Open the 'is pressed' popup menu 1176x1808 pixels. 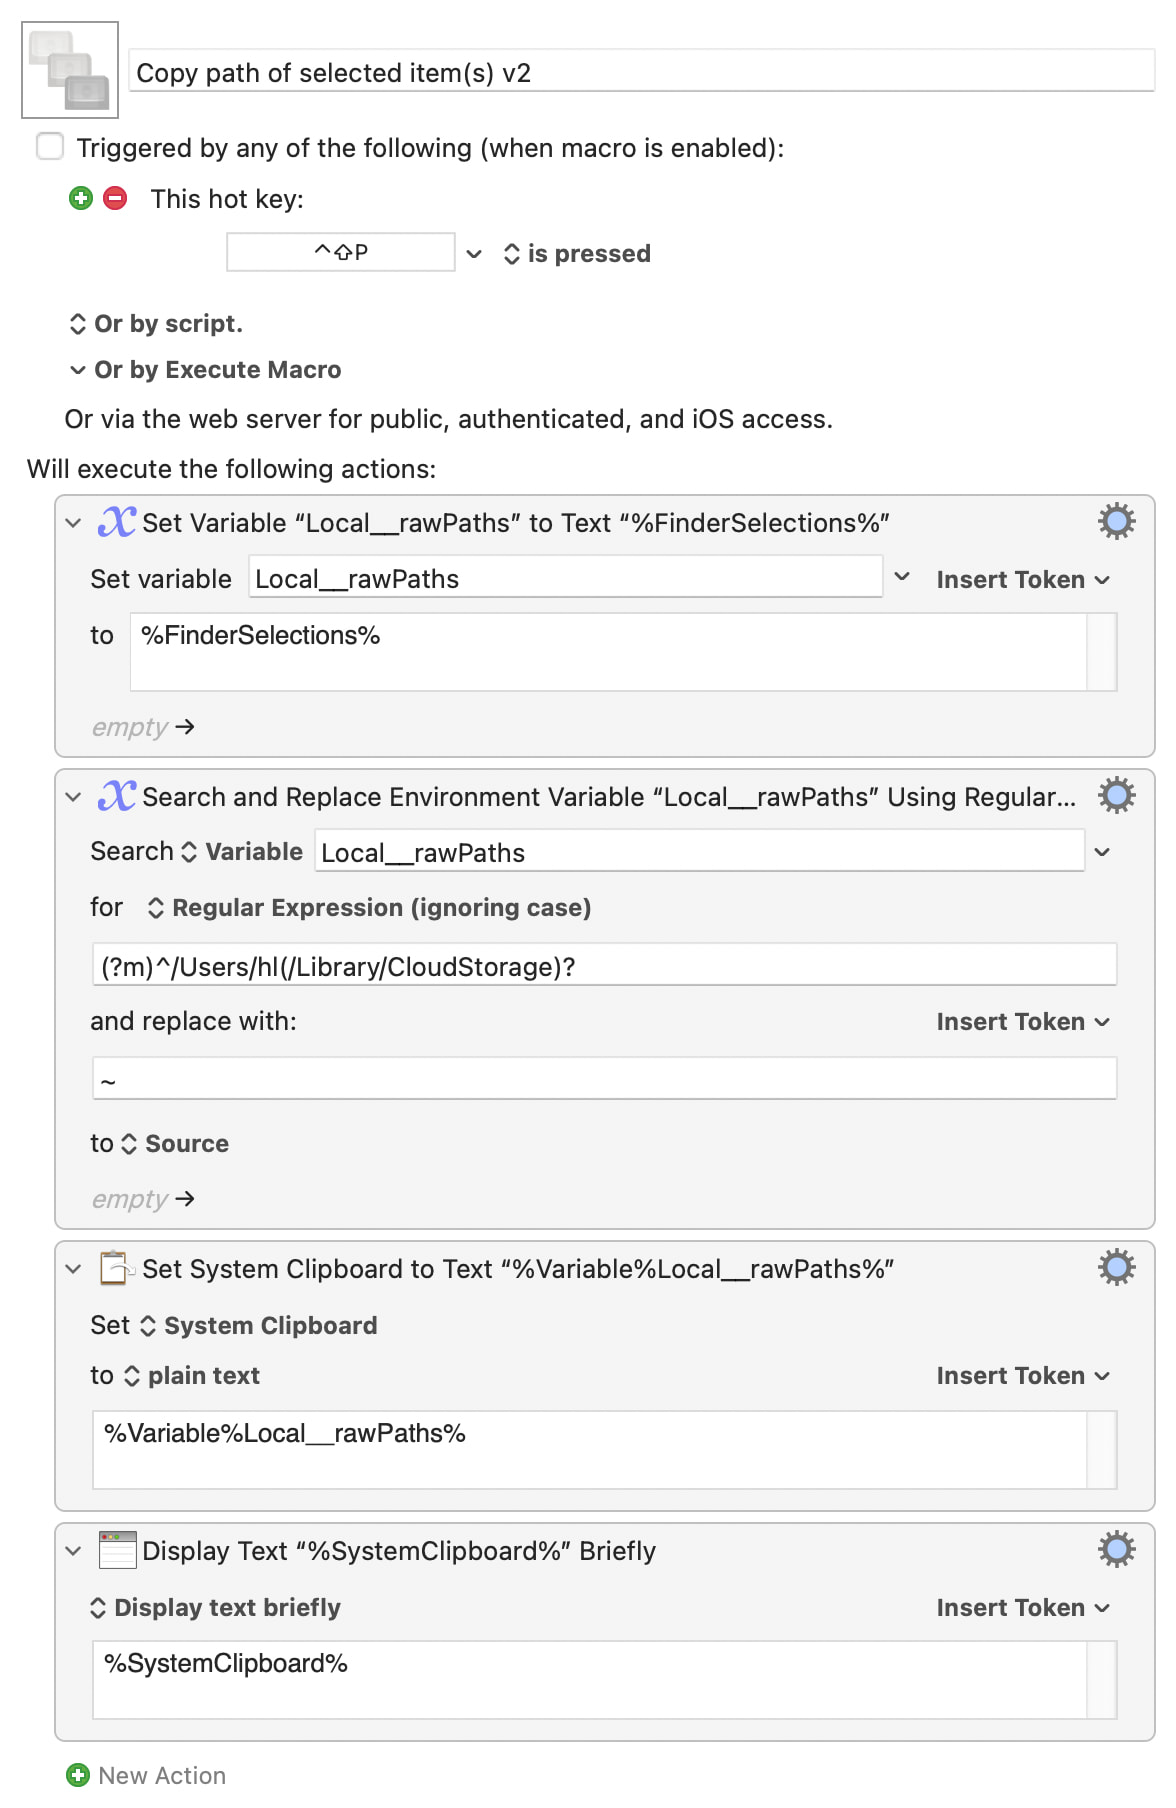(577, 254)
